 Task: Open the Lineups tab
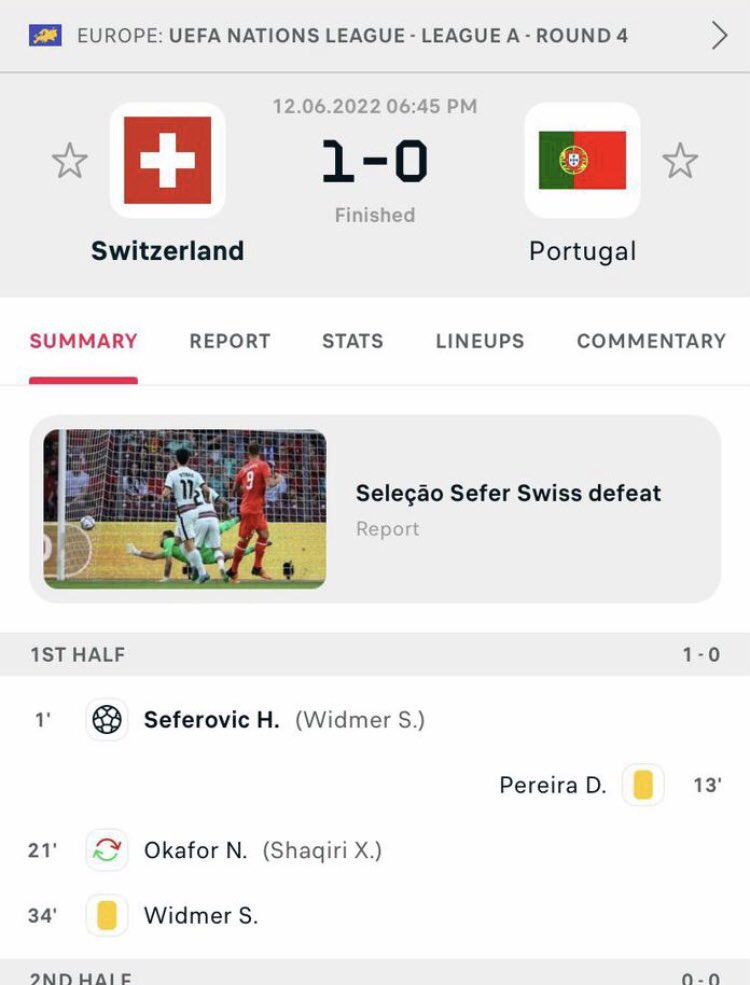click(x=480, y=340)
